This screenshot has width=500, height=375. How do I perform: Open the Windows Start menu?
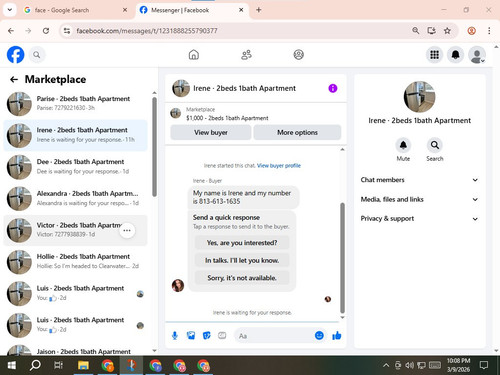[x=11, y=365]
